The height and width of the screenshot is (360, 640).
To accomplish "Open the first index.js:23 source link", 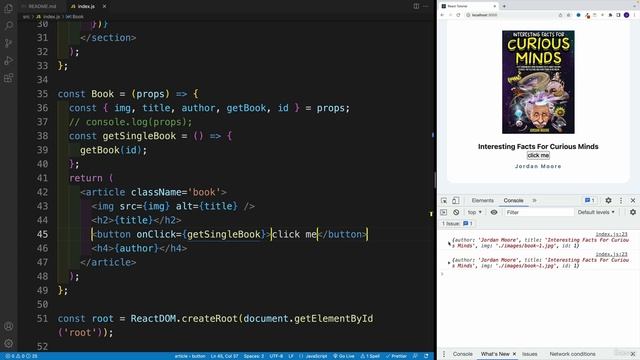I will click(611, 234).
